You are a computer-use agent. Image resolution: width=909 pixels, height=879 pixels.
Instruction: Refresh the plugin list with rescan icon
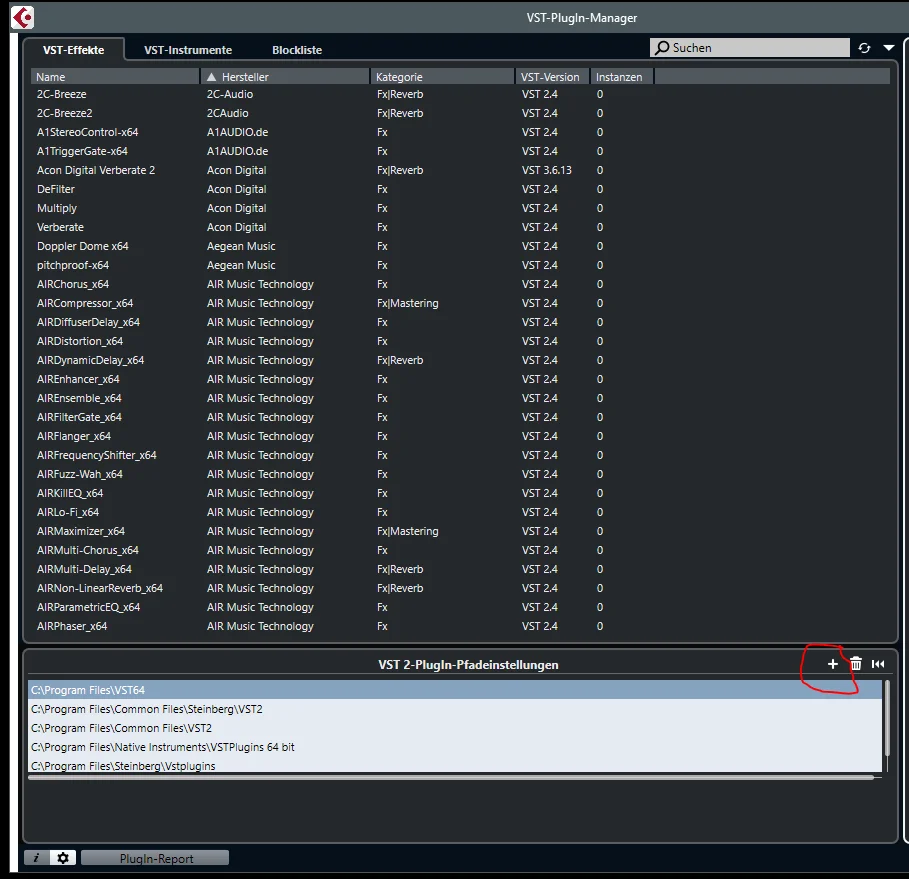864,48
